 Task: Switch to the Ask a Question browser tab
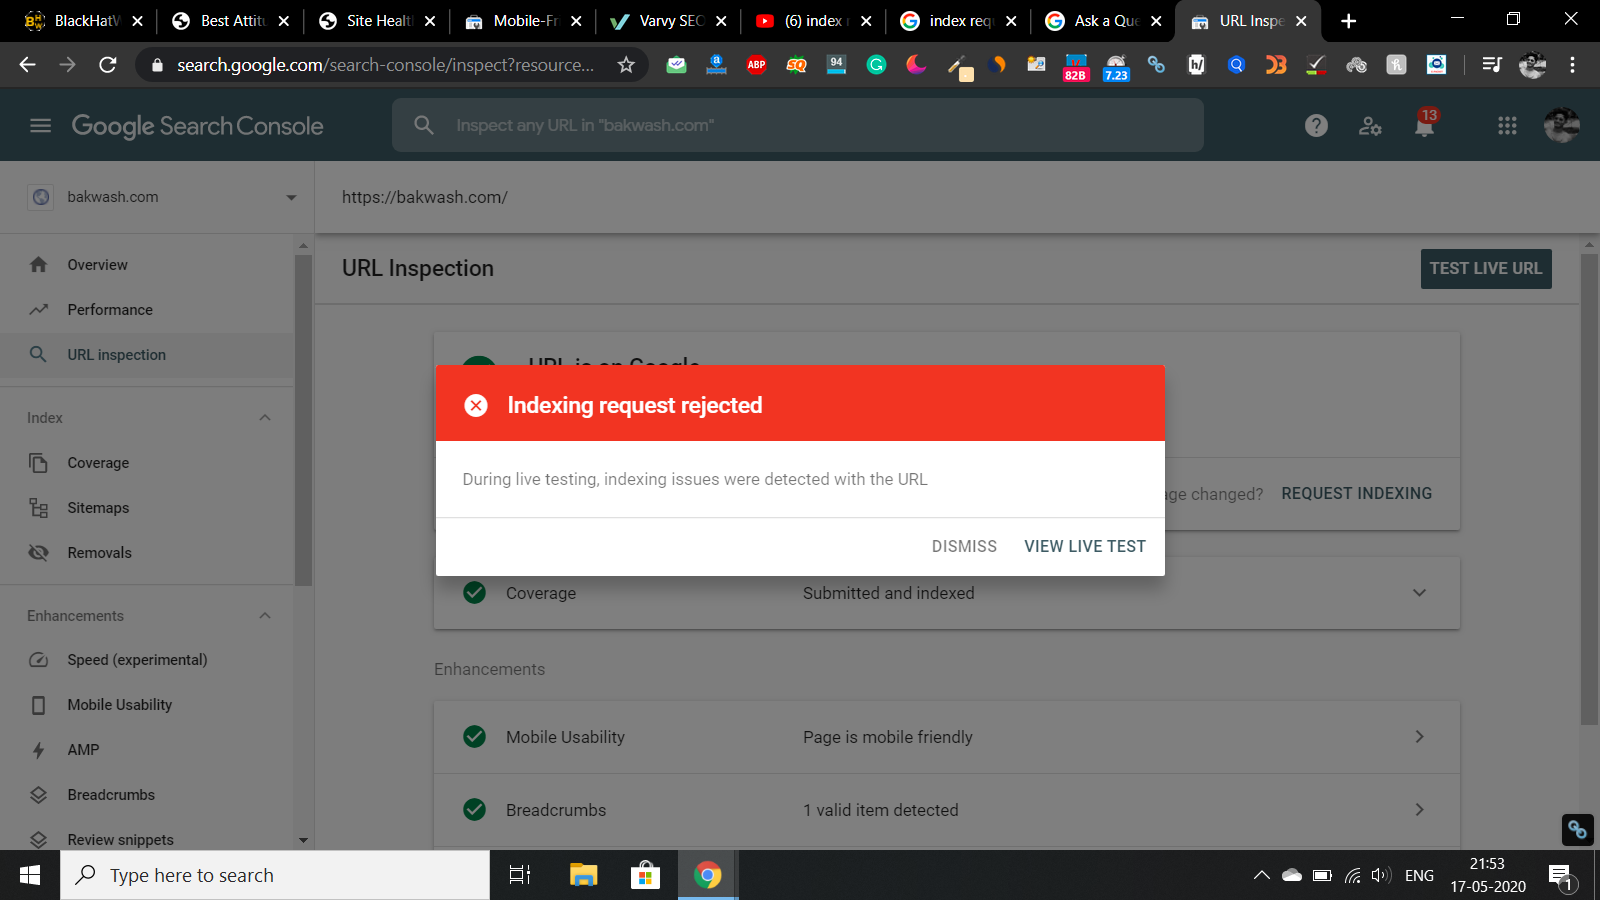point(1103,21)
